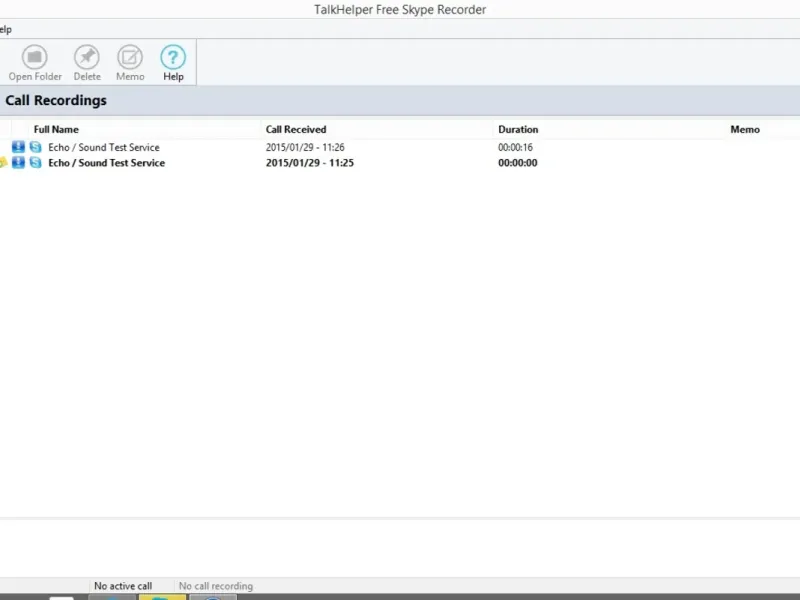The image size is (800, 600).
Task: Click the No active call status label
Action: pos(123,586)
